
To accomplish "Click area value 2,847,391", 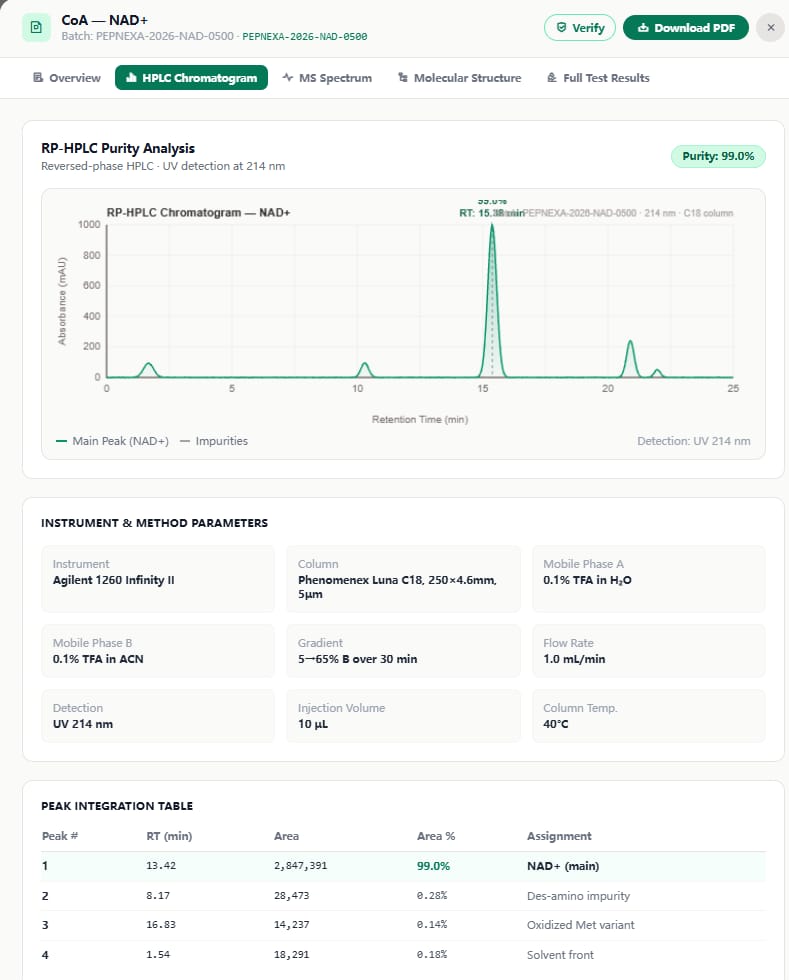I will pos(300,866).
